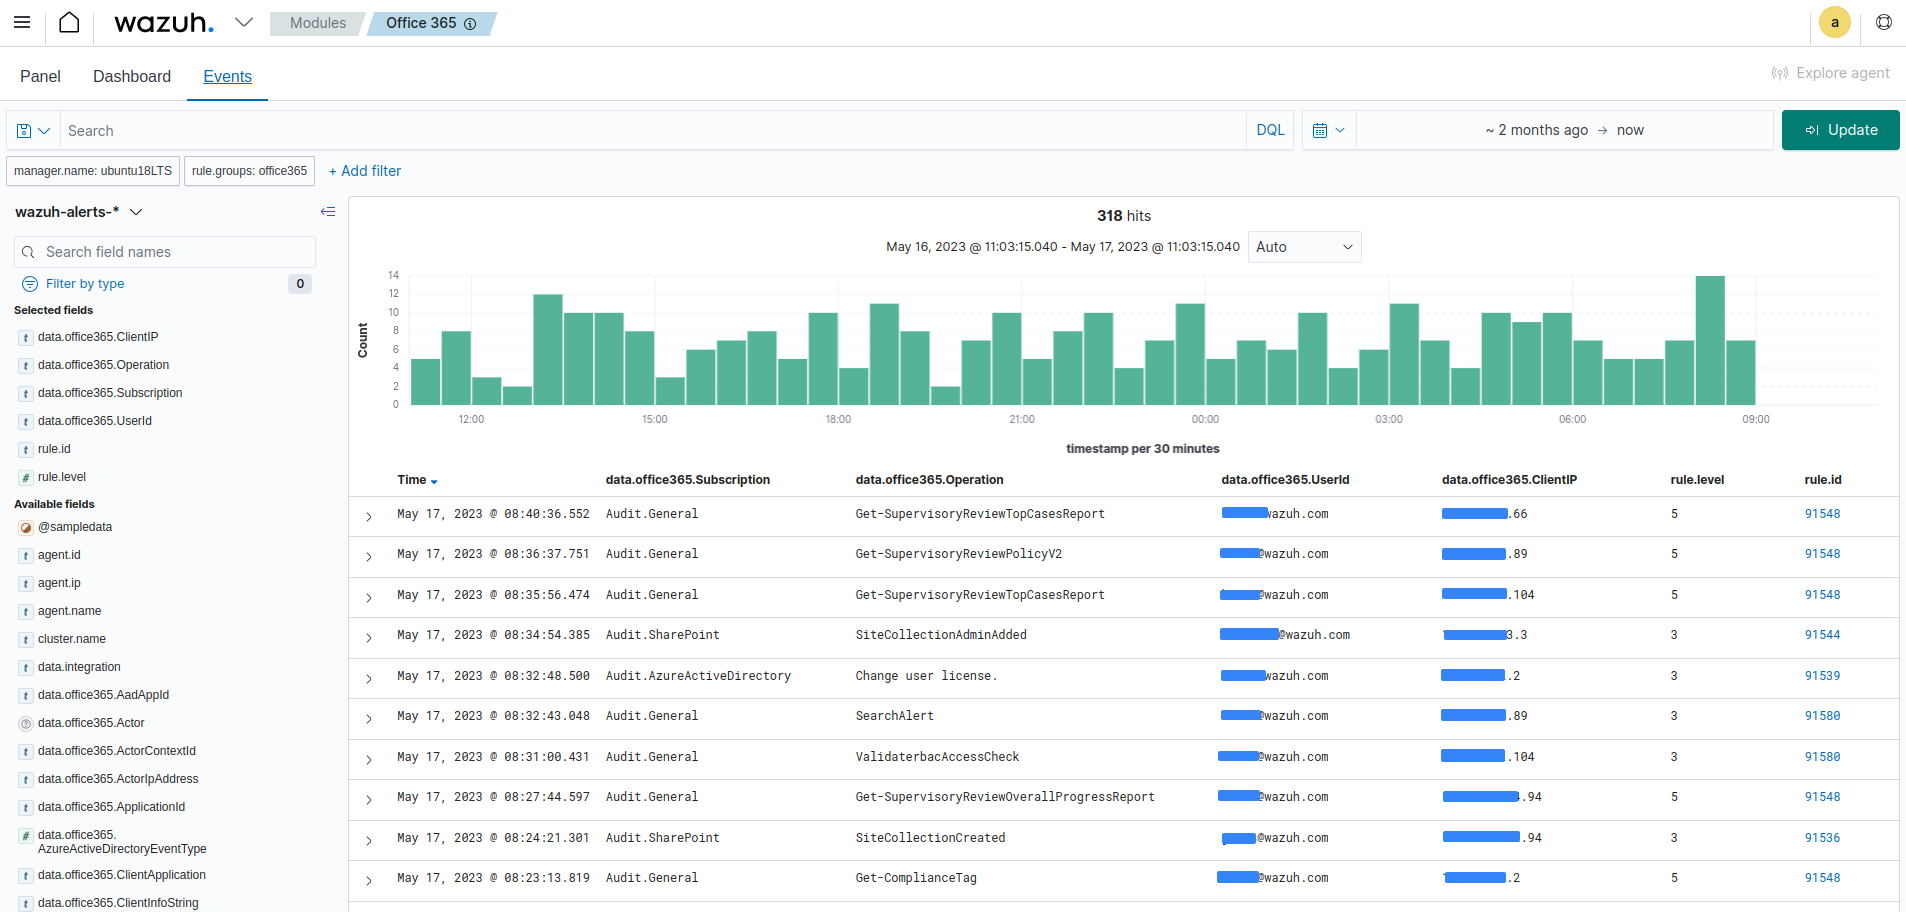Viewport: 1906px width, 912px height.
Task: Select the data.office365.ClientIP selected field
Action: click(x=98, y=337)
